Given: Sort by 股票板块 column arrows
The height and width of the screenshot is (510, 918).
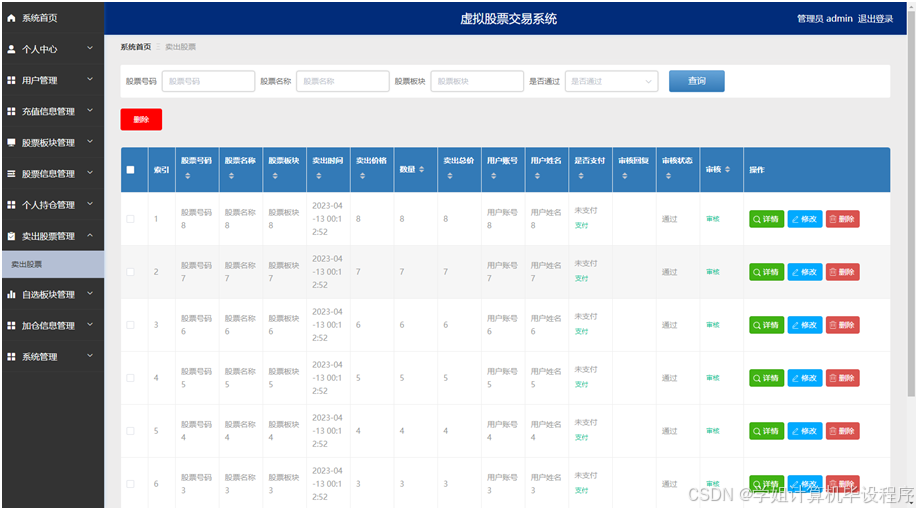Looking at the screenshot, I should 275,176.
